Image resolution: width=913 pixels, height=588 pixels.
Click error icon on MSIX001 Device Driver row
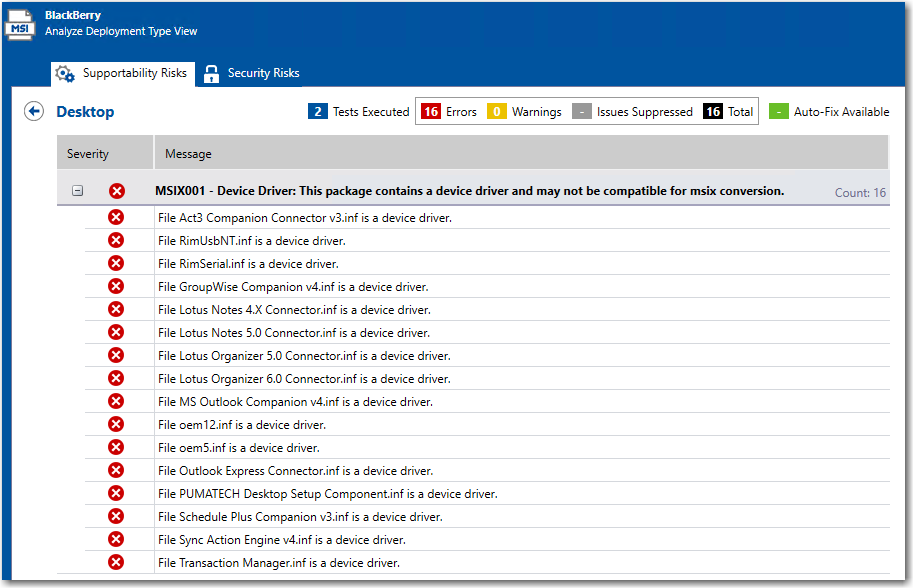(117, 191)
